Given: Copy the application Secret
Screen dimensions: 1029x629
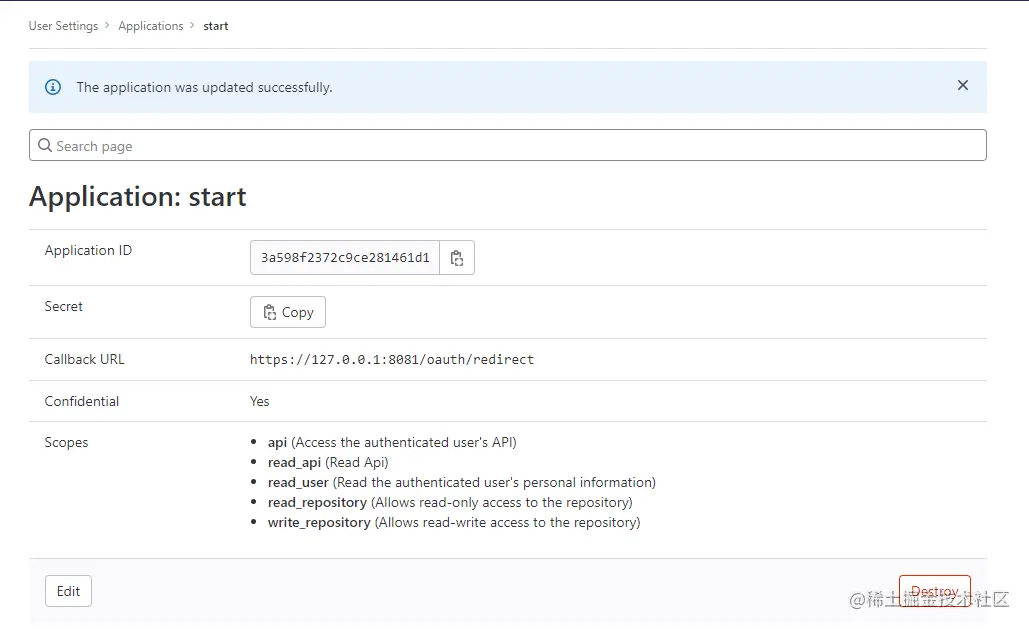Looking at the screenshot, I should coord(287,312).
